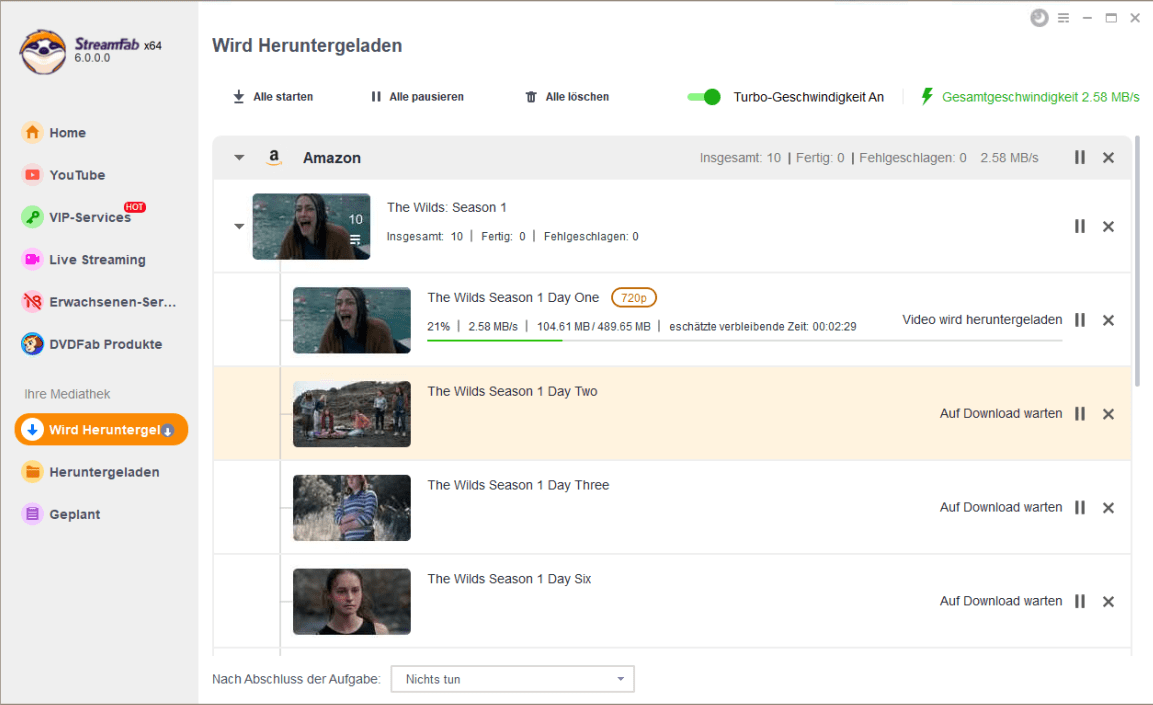Remove Day Six from queue
Viewport: 1153px width, 705px height.
[x=1108, y=601]
